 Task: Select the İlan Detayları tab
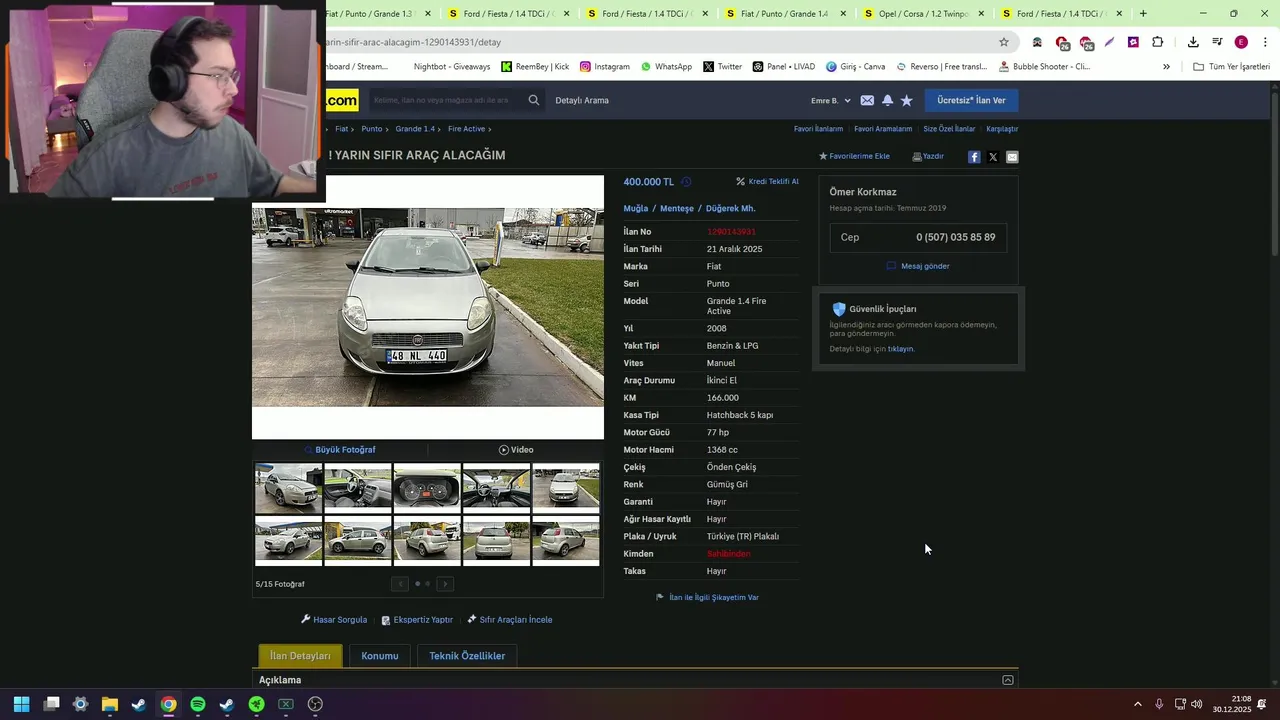(300, 656)
